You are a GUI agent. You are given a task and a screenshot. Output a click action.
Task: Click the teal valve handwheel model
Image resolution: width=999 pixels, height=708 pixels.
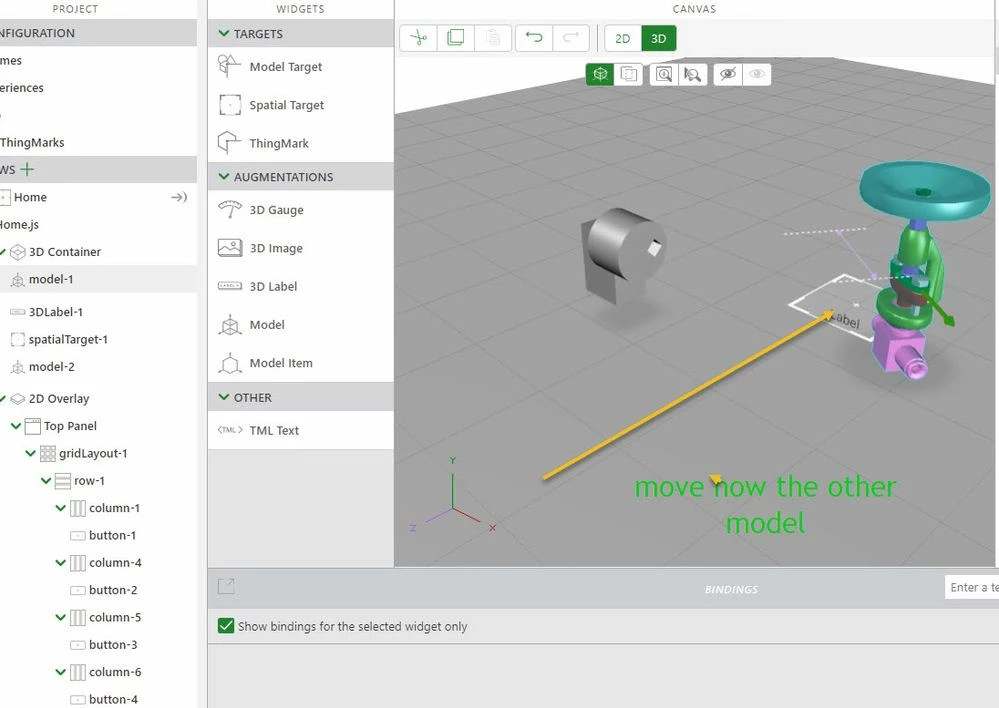[x=924, y=190]
